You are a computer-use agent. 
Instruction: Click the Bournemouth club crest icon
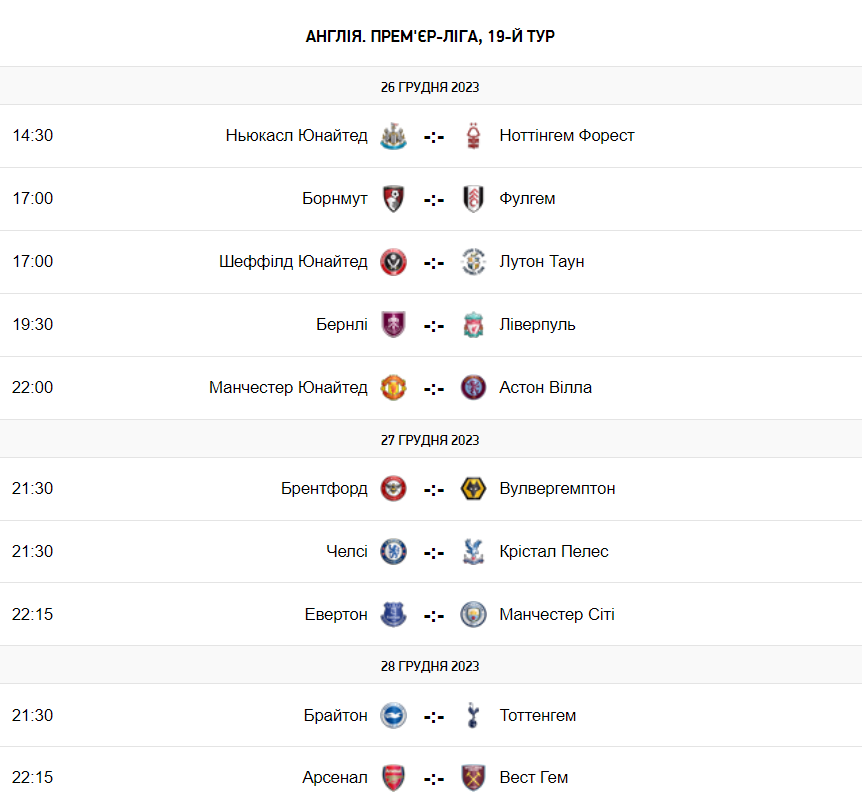(x=393, y=199)
